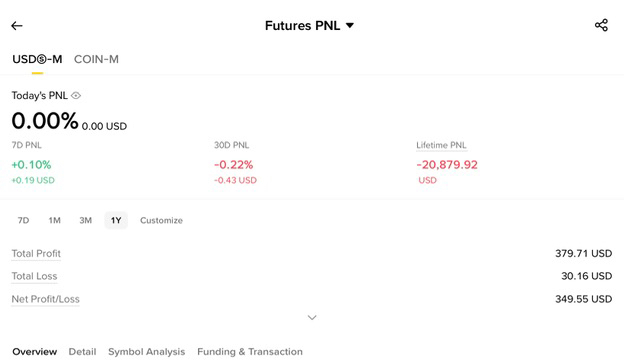Select the 1Y time range

click(116, 220)
